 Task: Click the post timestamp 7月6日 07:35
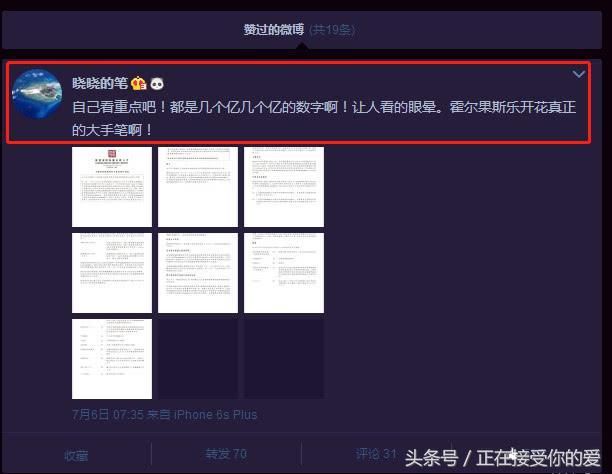coord(108,415)
